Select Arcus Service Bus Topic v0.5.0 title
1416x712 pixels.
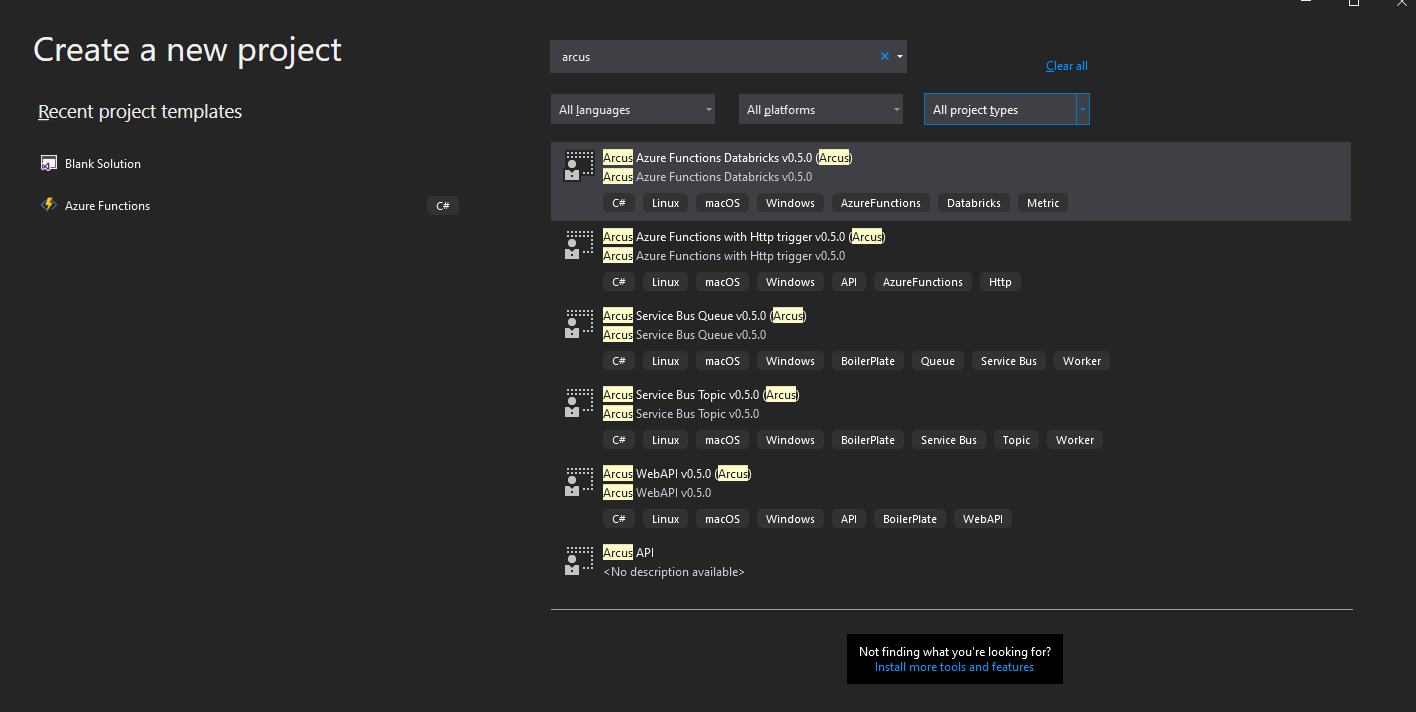point(701,395)
